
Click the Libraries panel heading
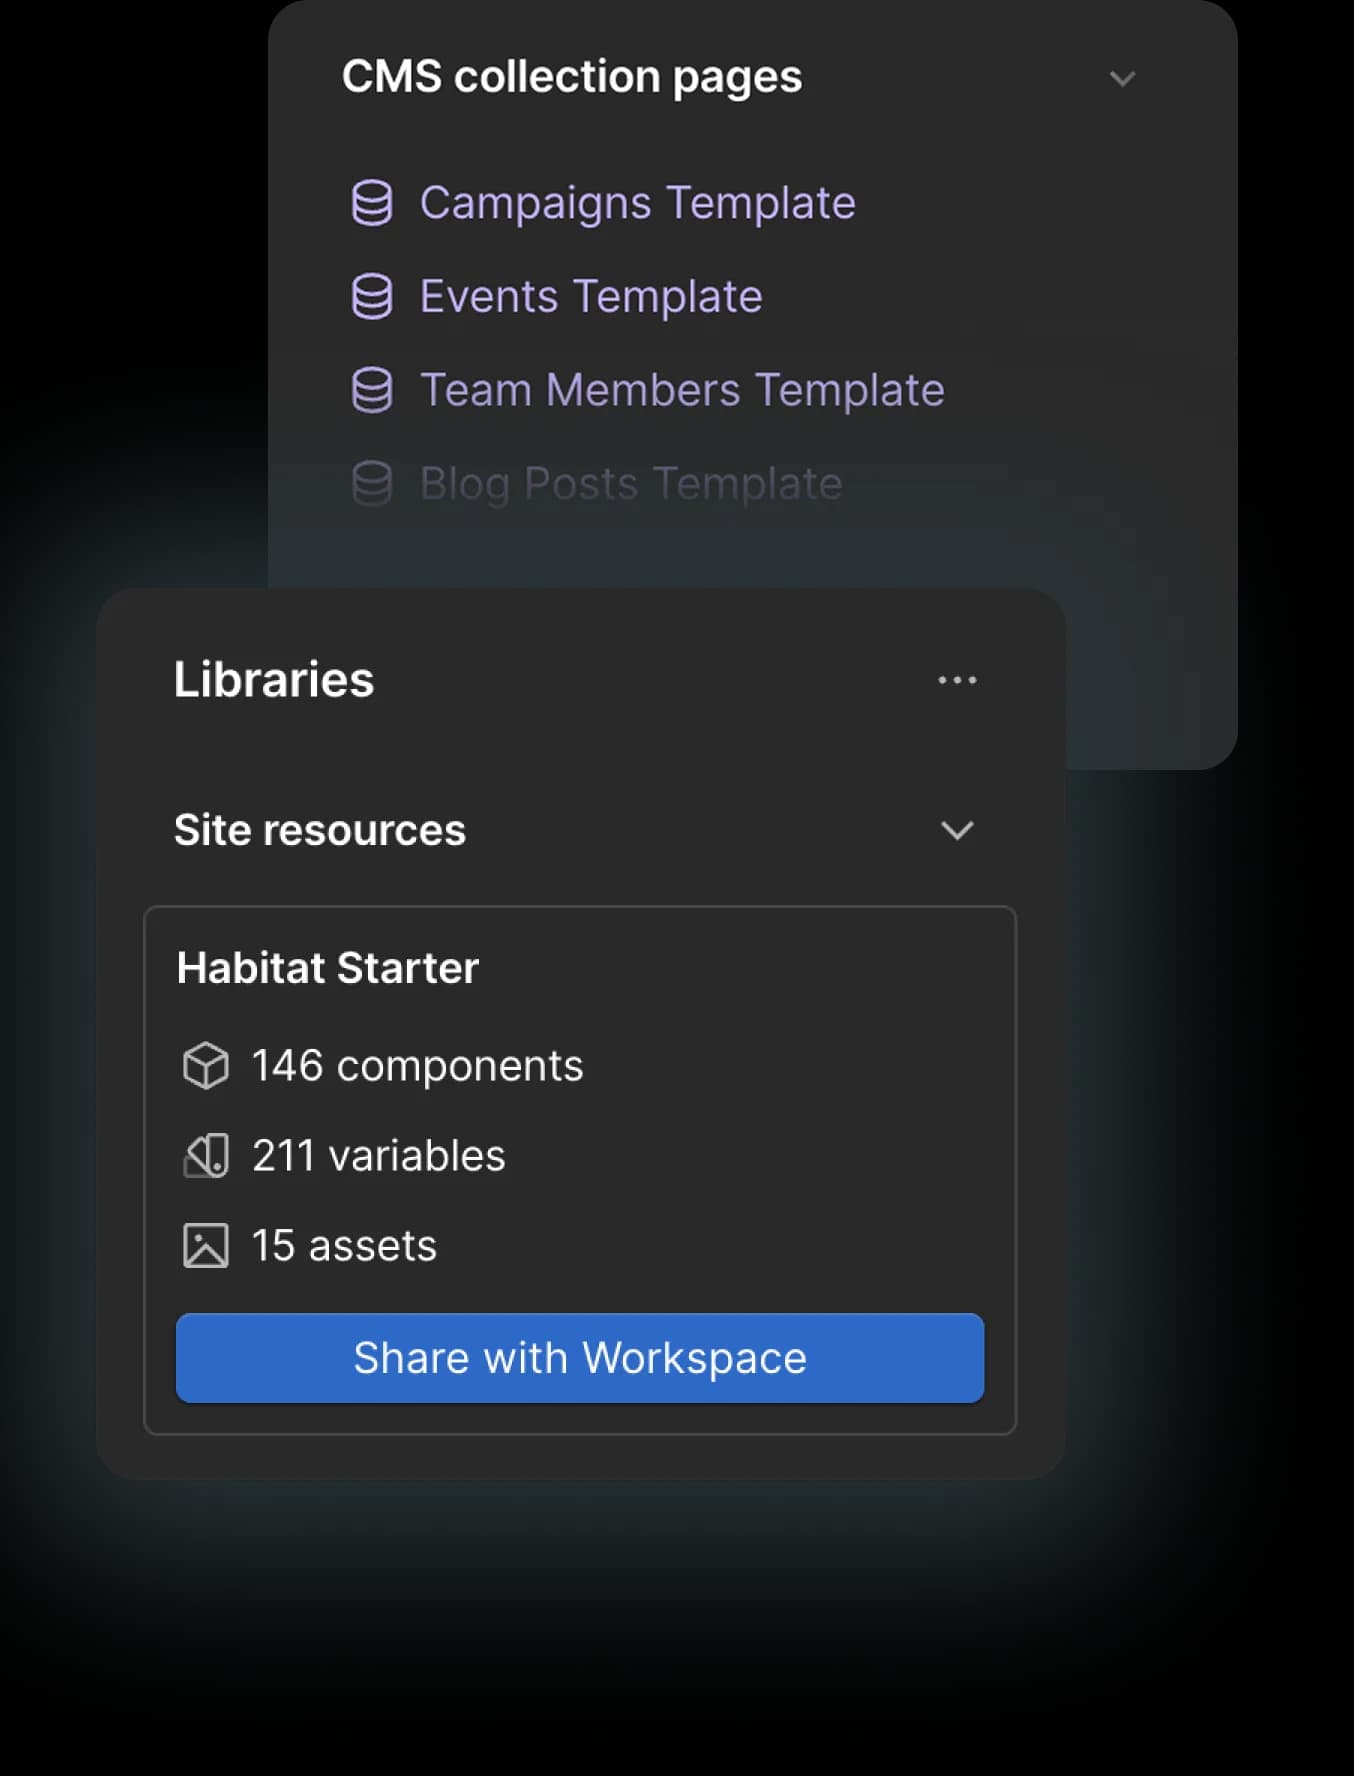tap(274, 679)
